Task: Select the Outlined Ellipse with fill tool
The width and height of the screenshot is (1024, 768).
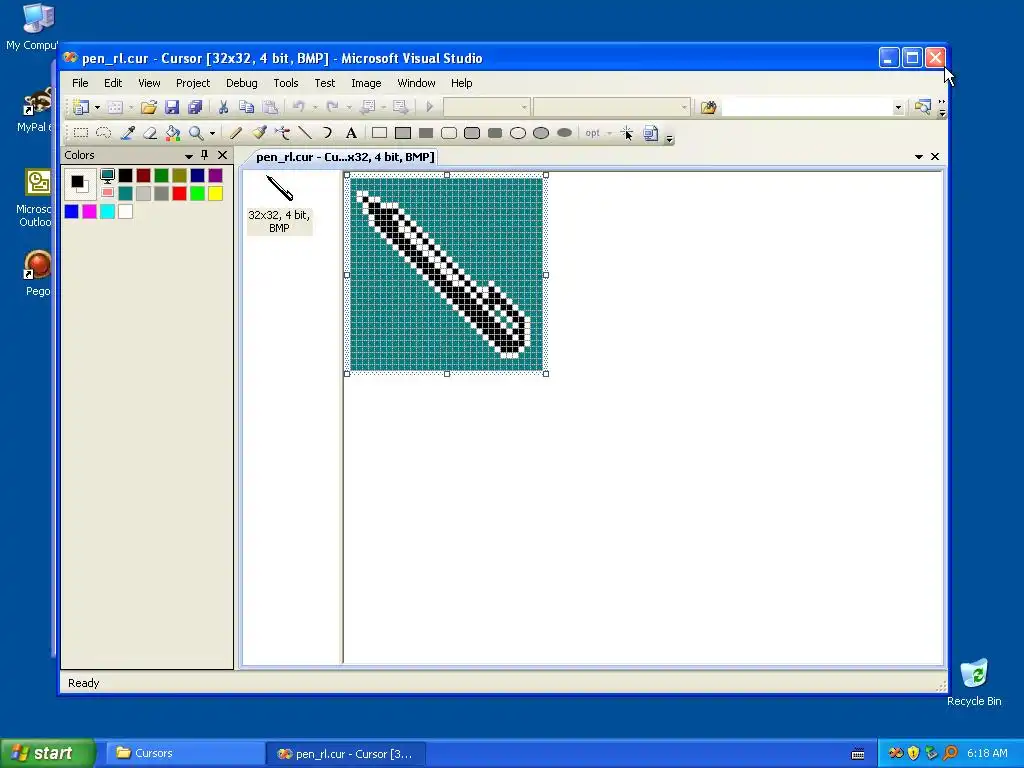Action: click(x=541, y=133)
